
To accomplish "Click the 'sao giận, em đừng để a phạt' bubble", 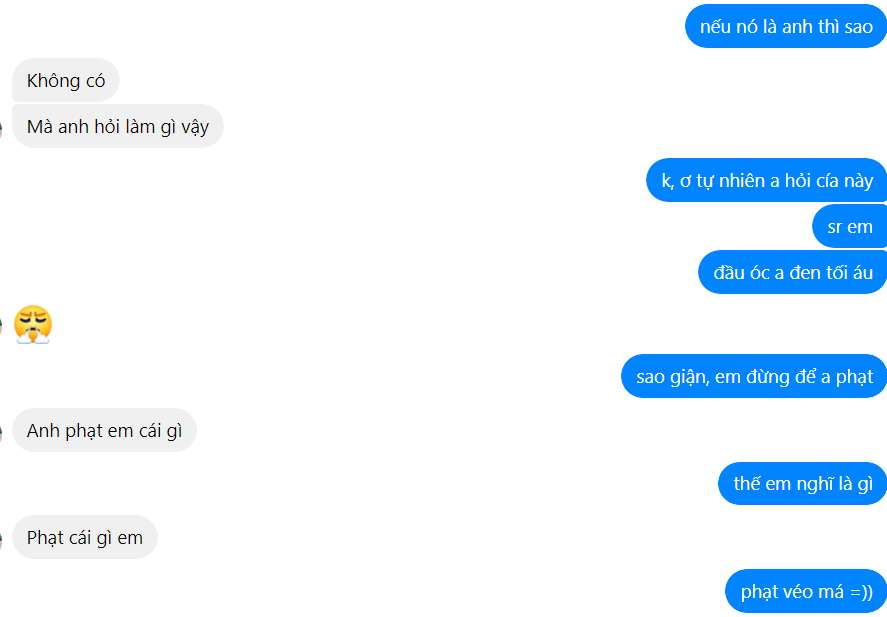I will click(x=754, y=376).
